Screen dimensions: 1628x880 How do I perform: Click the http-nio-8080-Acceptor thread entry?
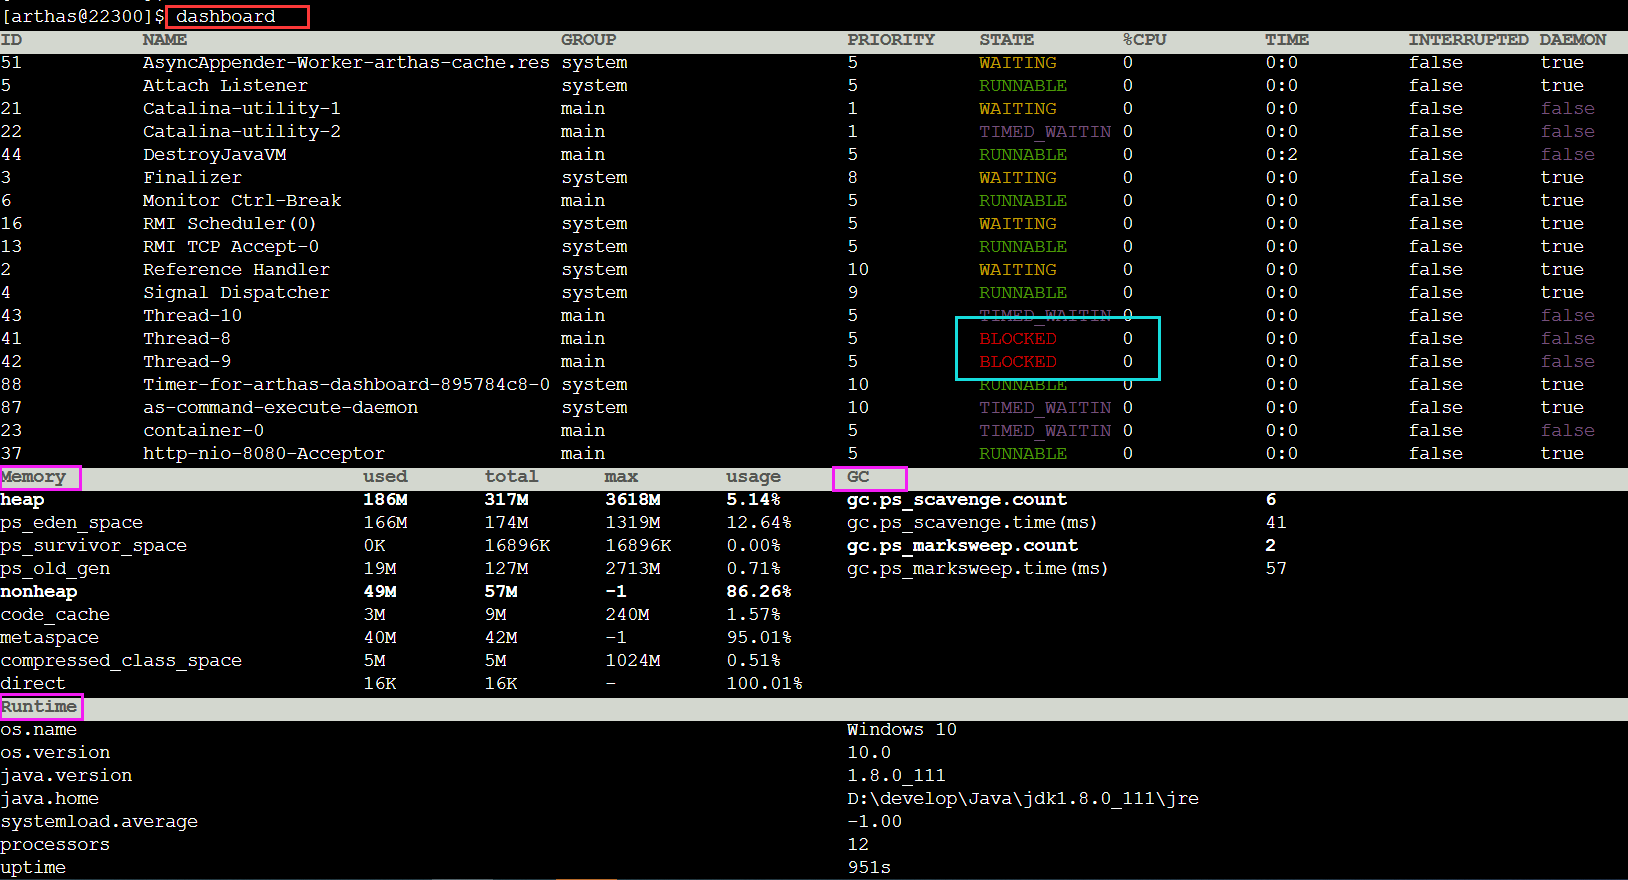(x=263, y=454)
